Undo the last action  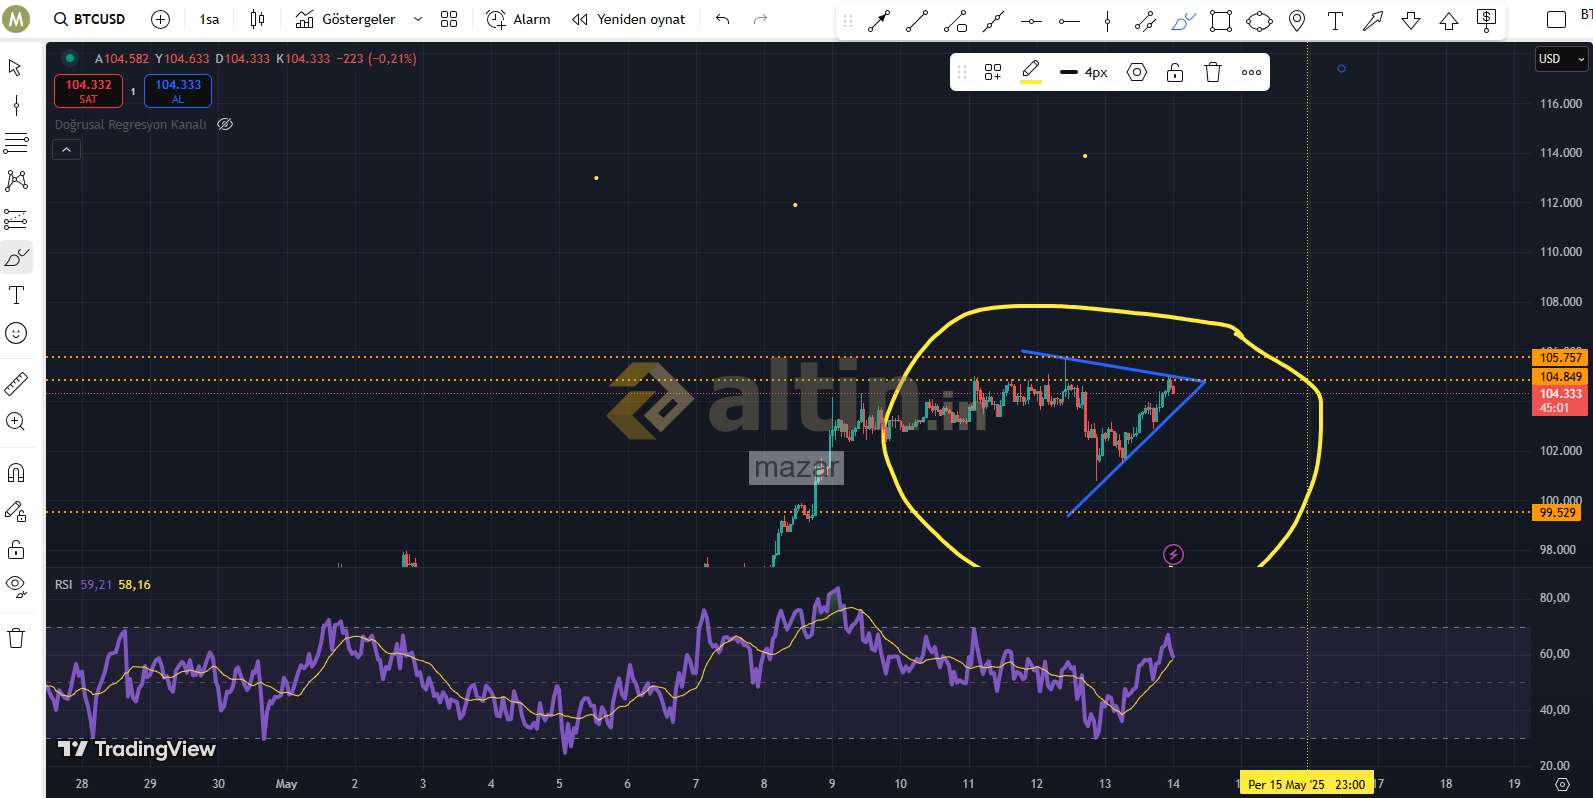pos(723,19)
